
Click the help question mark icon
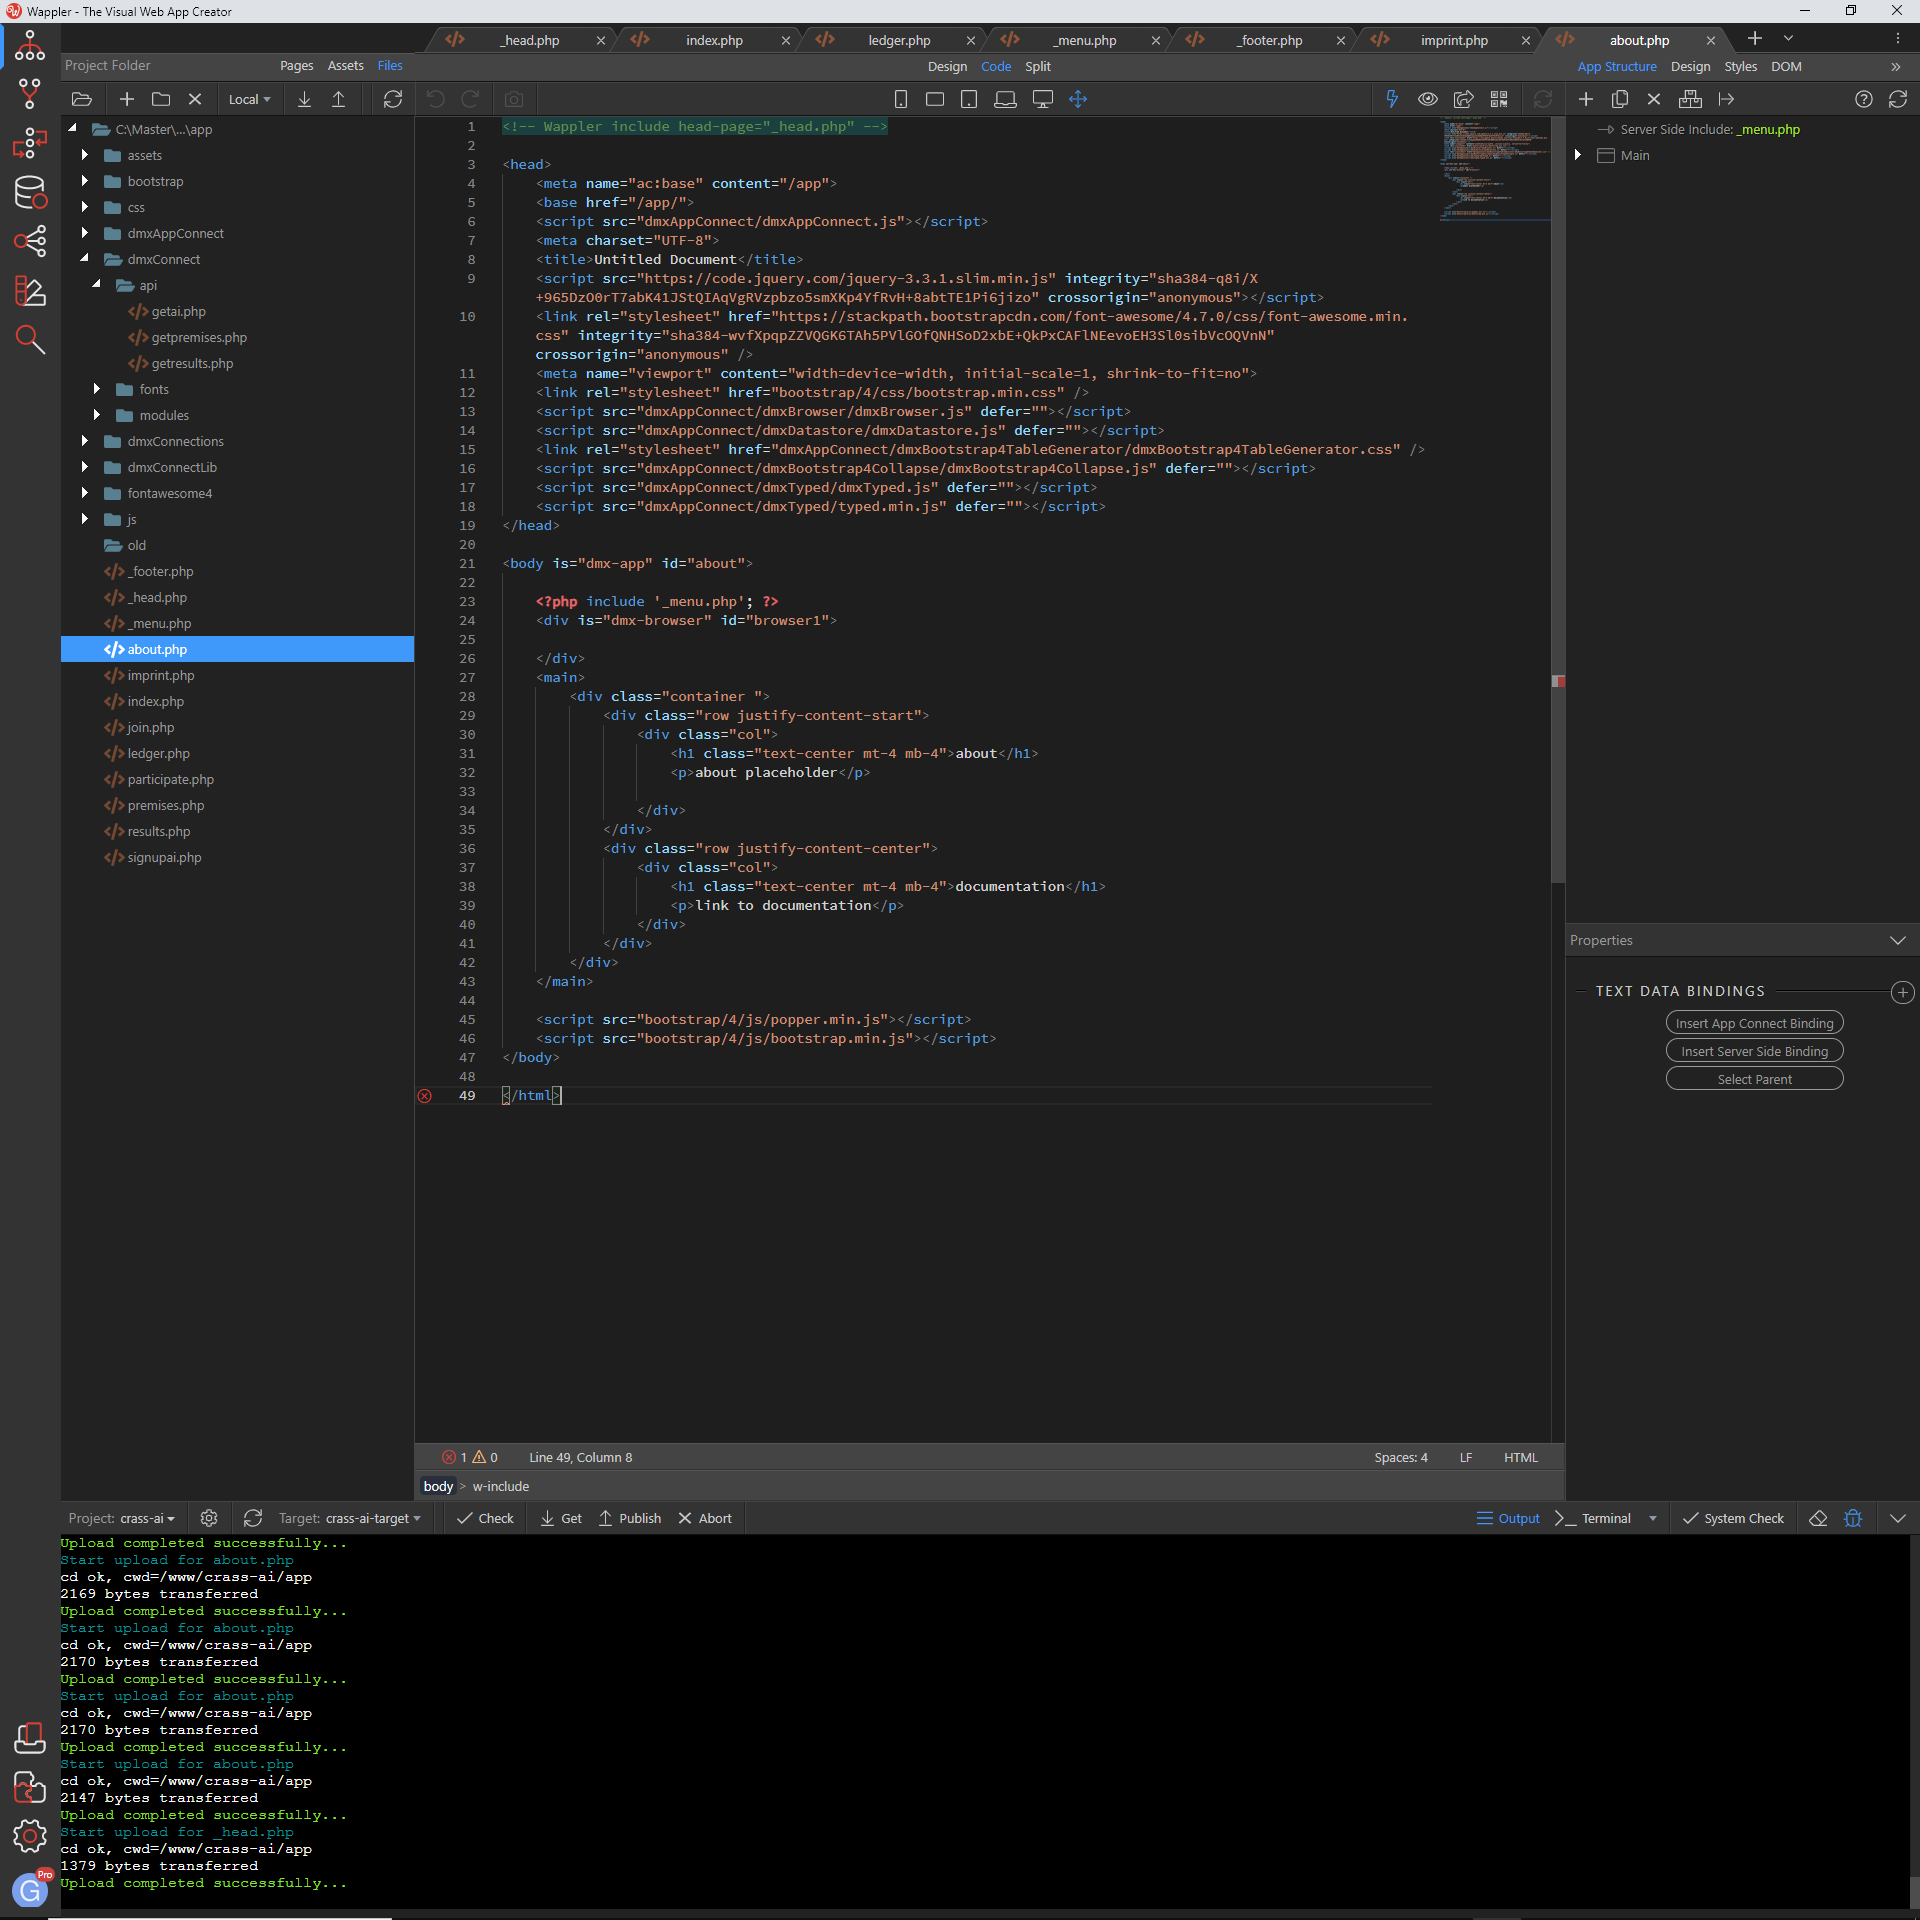pos(1864,99)
